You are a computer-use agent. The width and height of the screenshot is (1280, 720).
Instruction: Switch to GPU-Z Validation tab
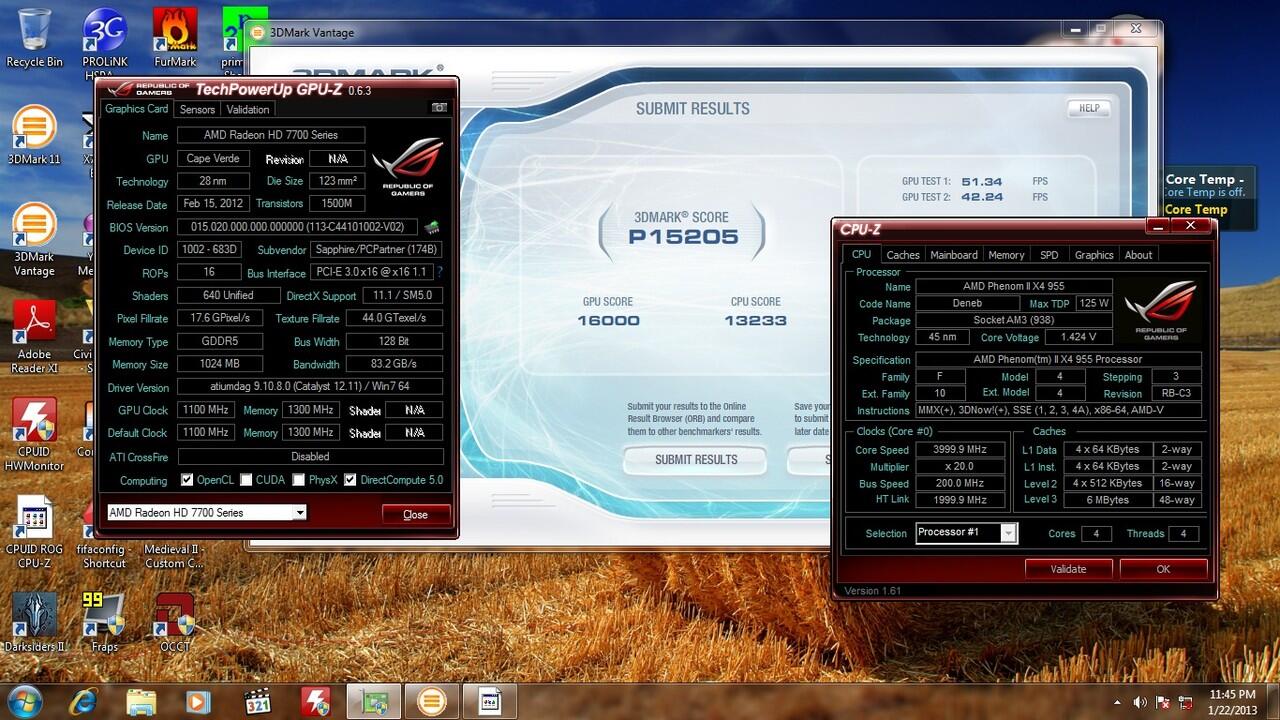click(247, 109)
